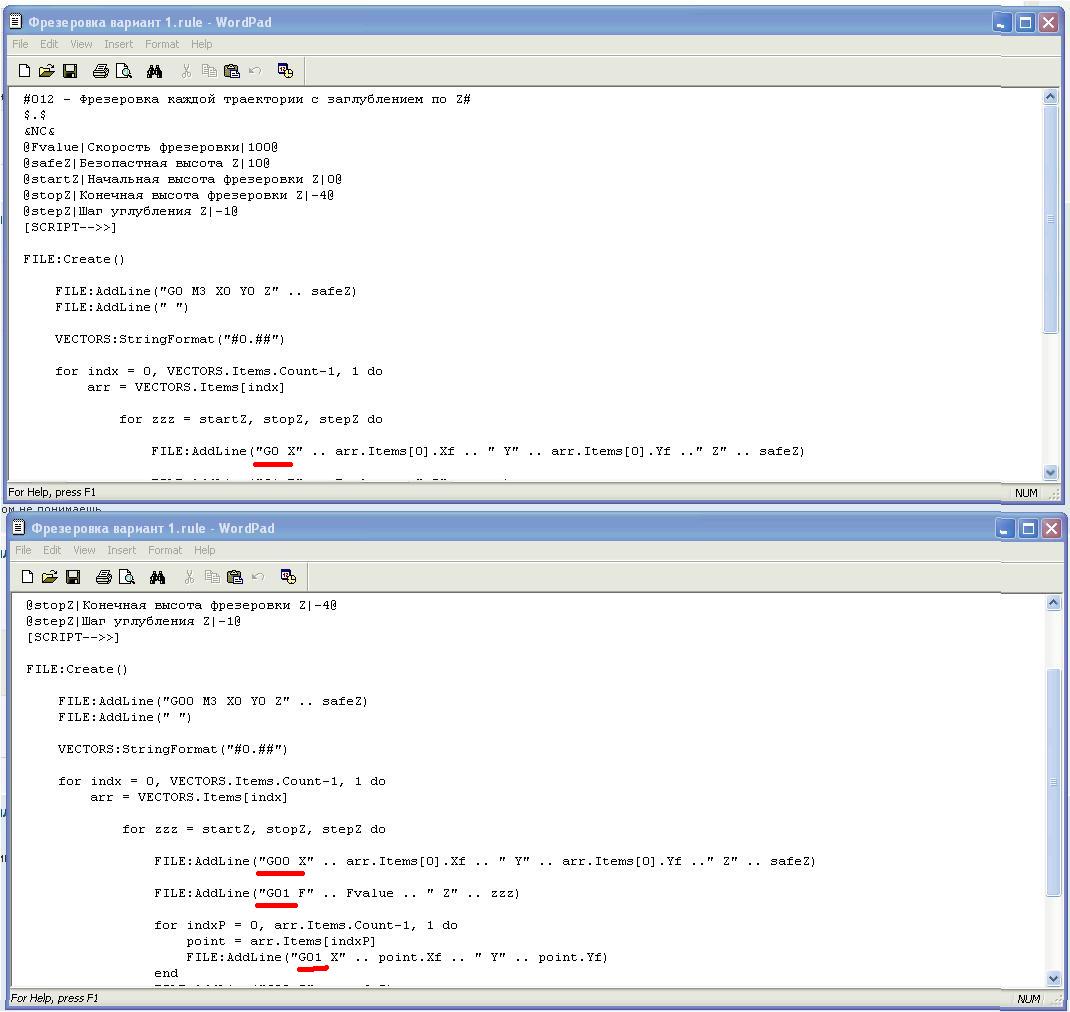The image size is (1070, 1012).
Task: Click the scrollbar thumb in bottom window
Action: [x=1053, y=781]
